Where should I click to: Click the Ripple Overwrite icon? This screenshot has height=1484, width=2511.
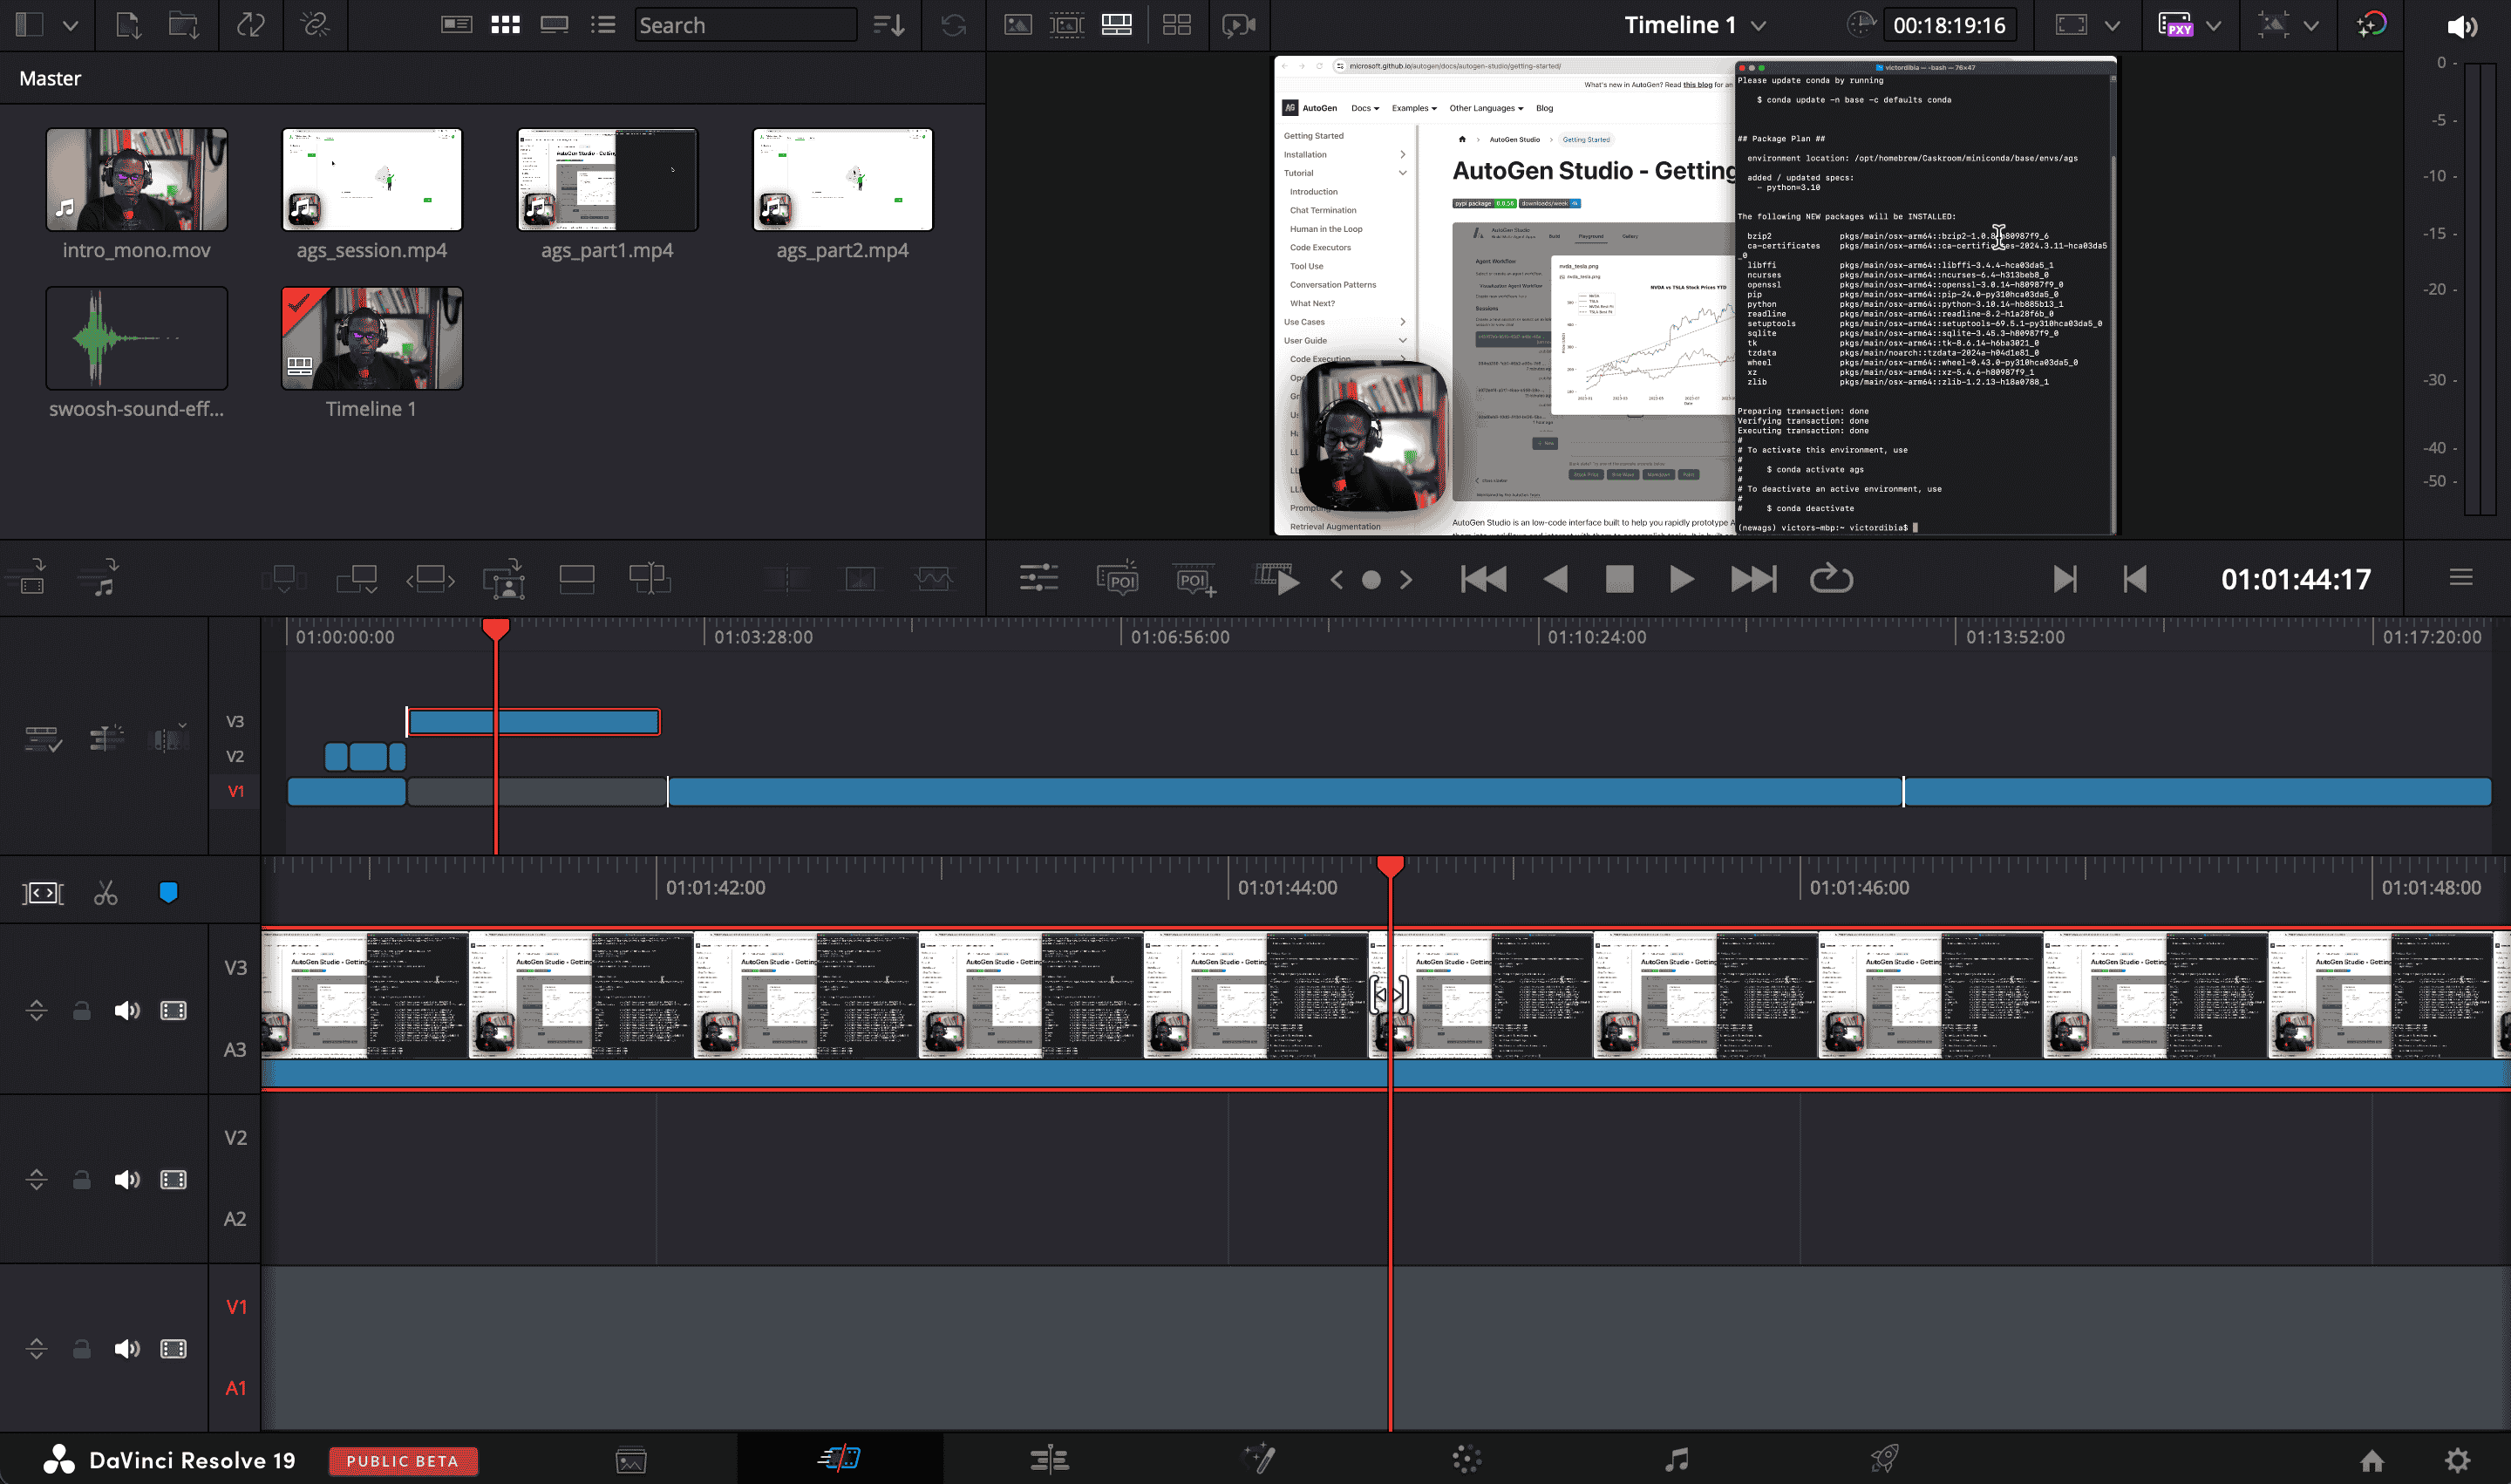[430, 578]
